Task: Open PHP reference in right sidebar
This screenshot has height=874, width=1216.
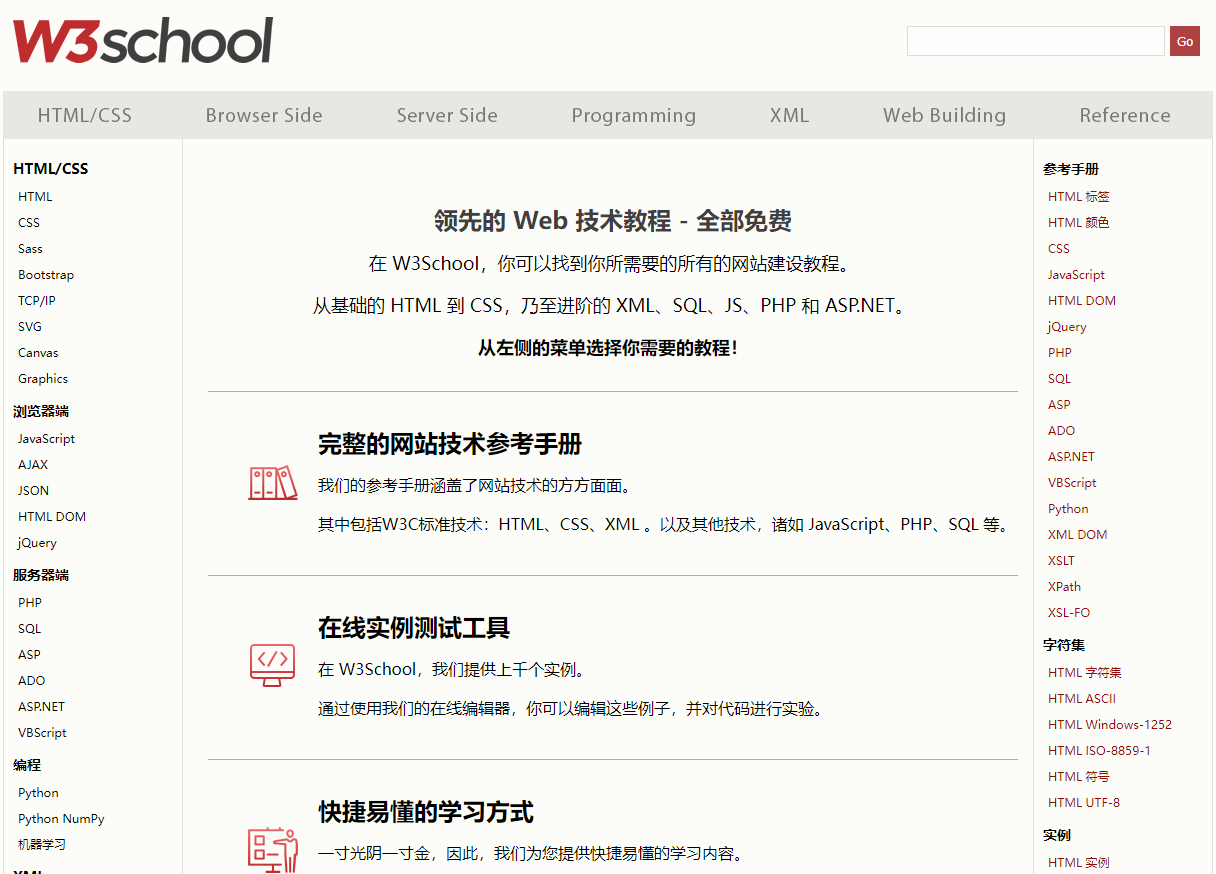Action: [x=1060, y=353]
